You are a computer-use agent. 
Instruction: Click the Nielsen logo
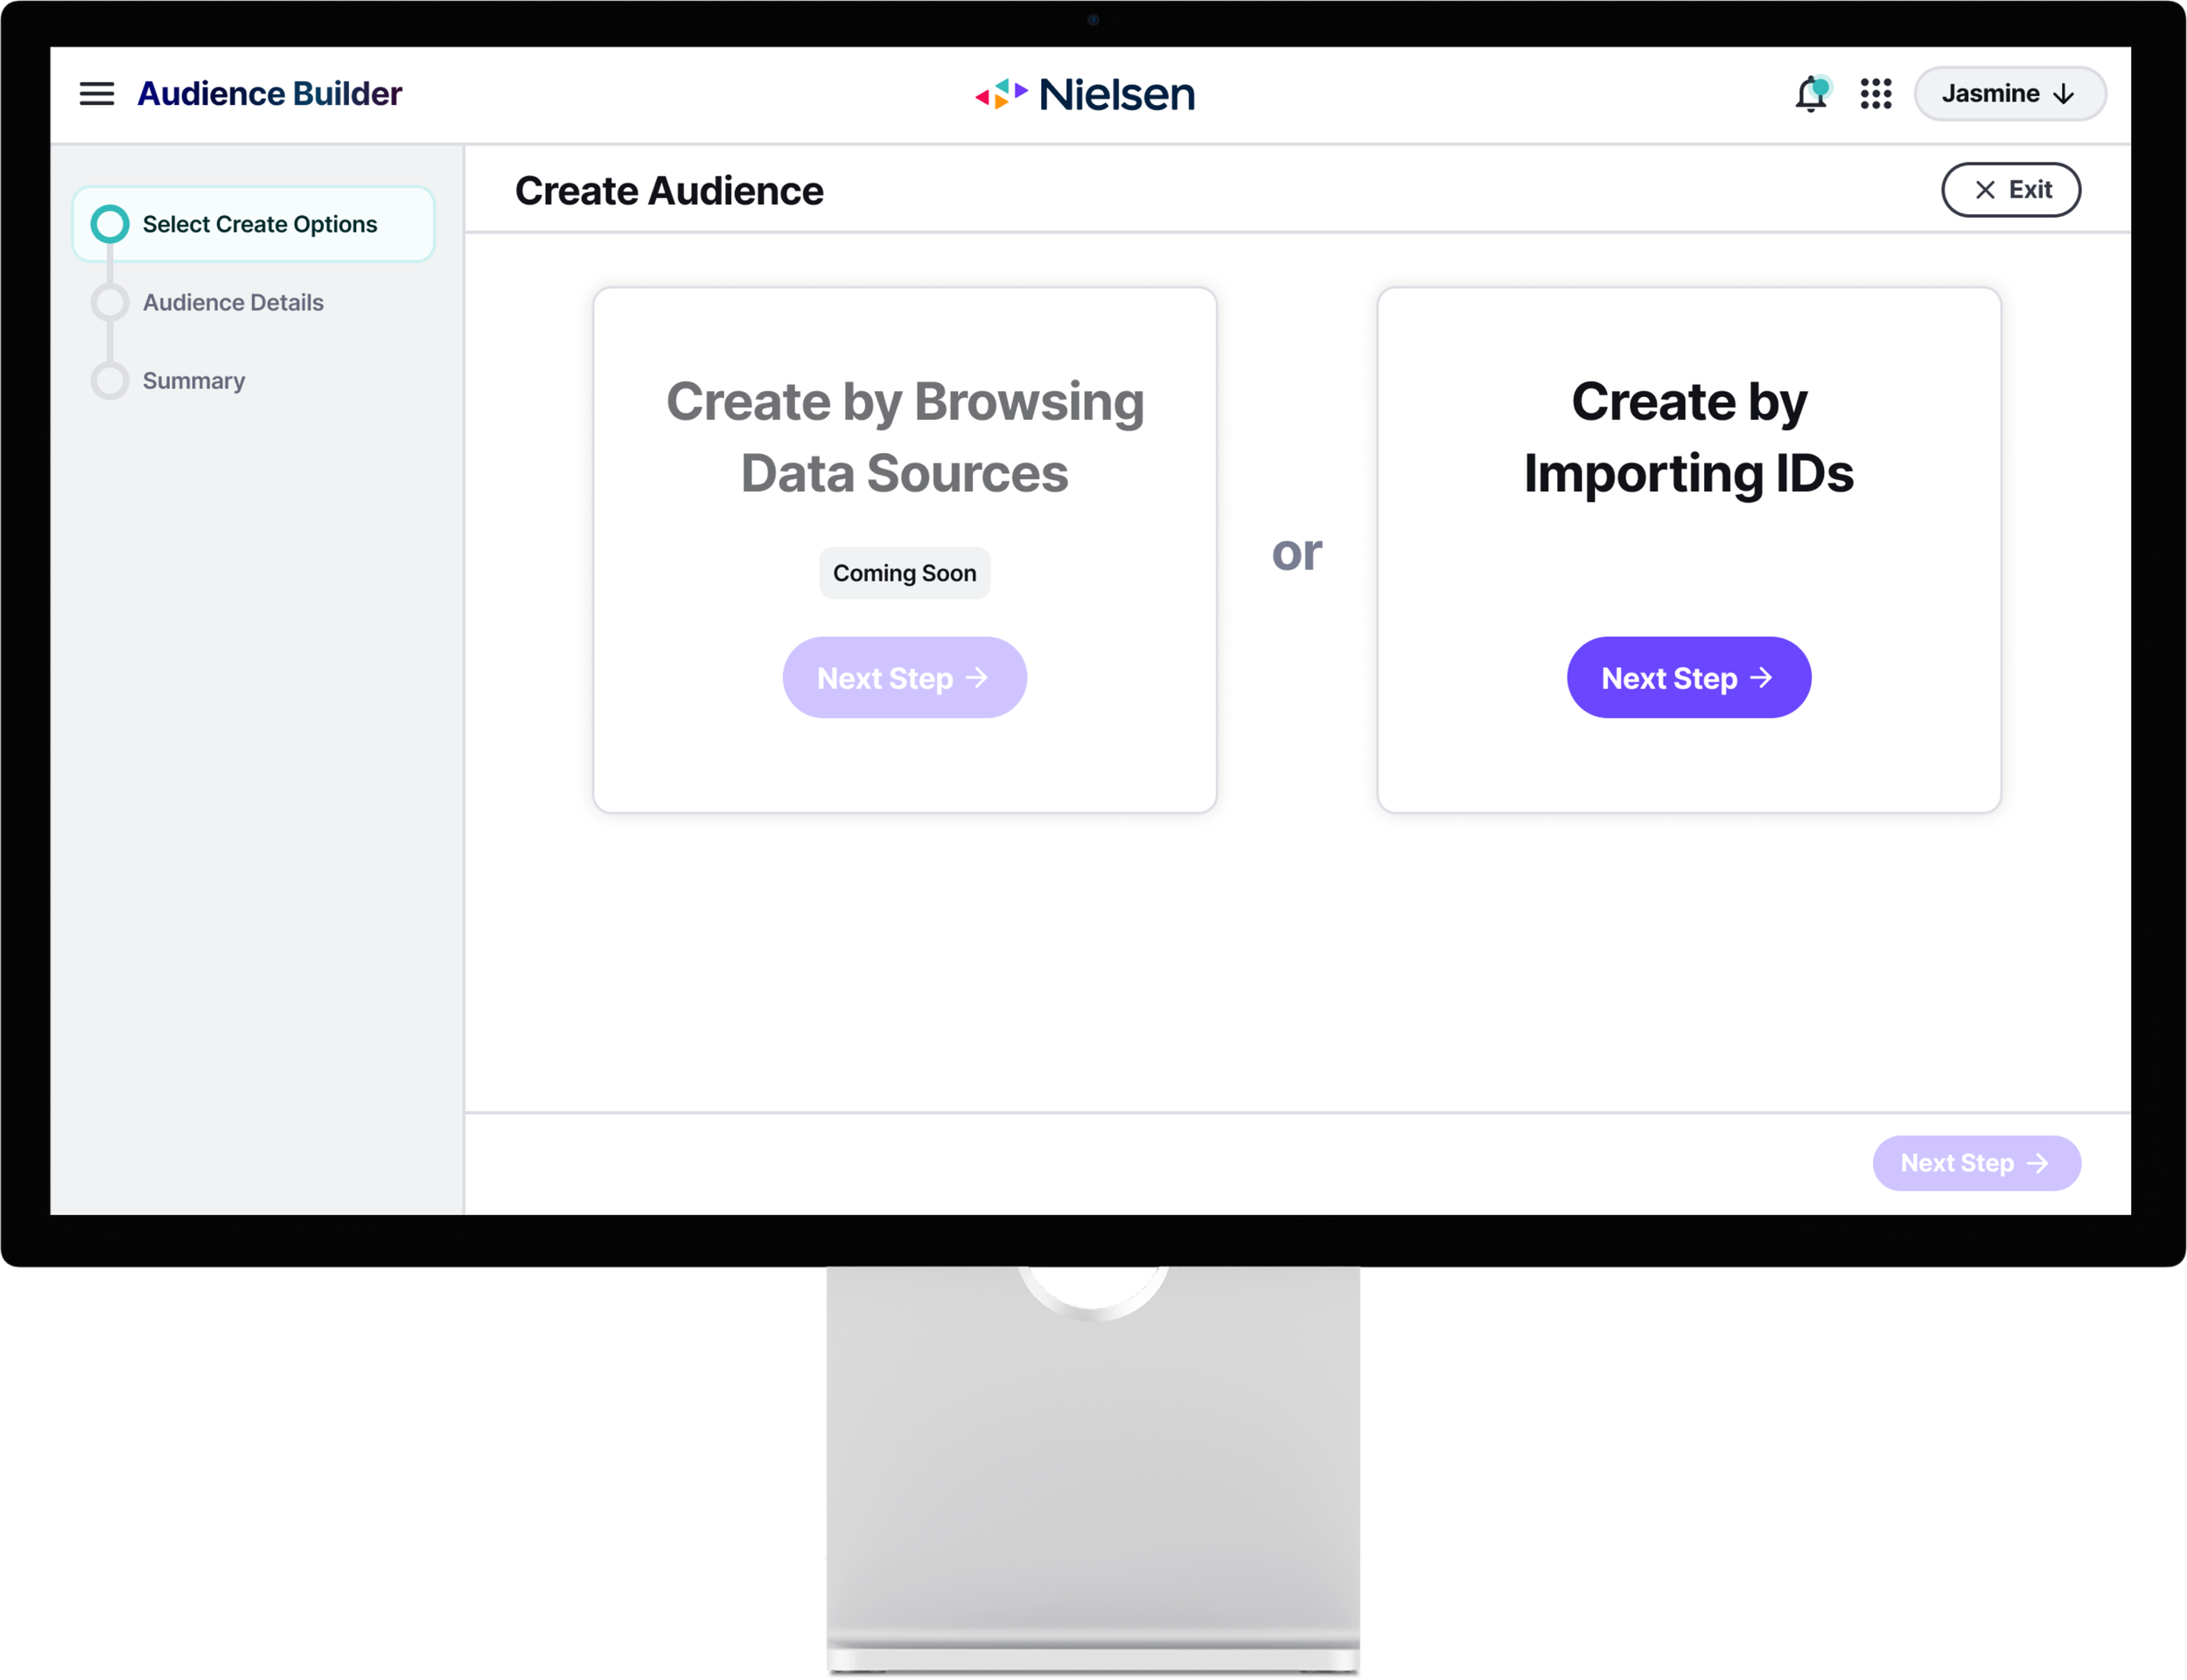(x=1085, y=94)
